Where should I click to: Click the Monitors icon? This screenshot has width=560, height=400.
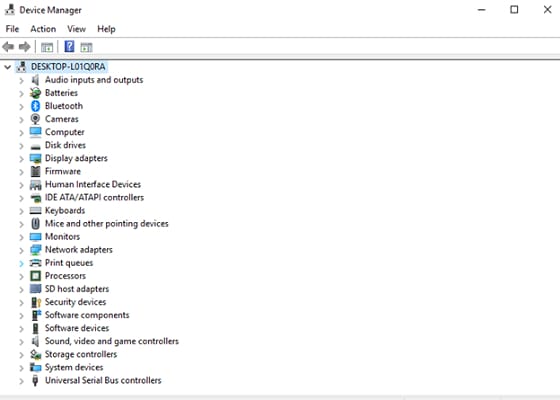click(x=35, y=237)
